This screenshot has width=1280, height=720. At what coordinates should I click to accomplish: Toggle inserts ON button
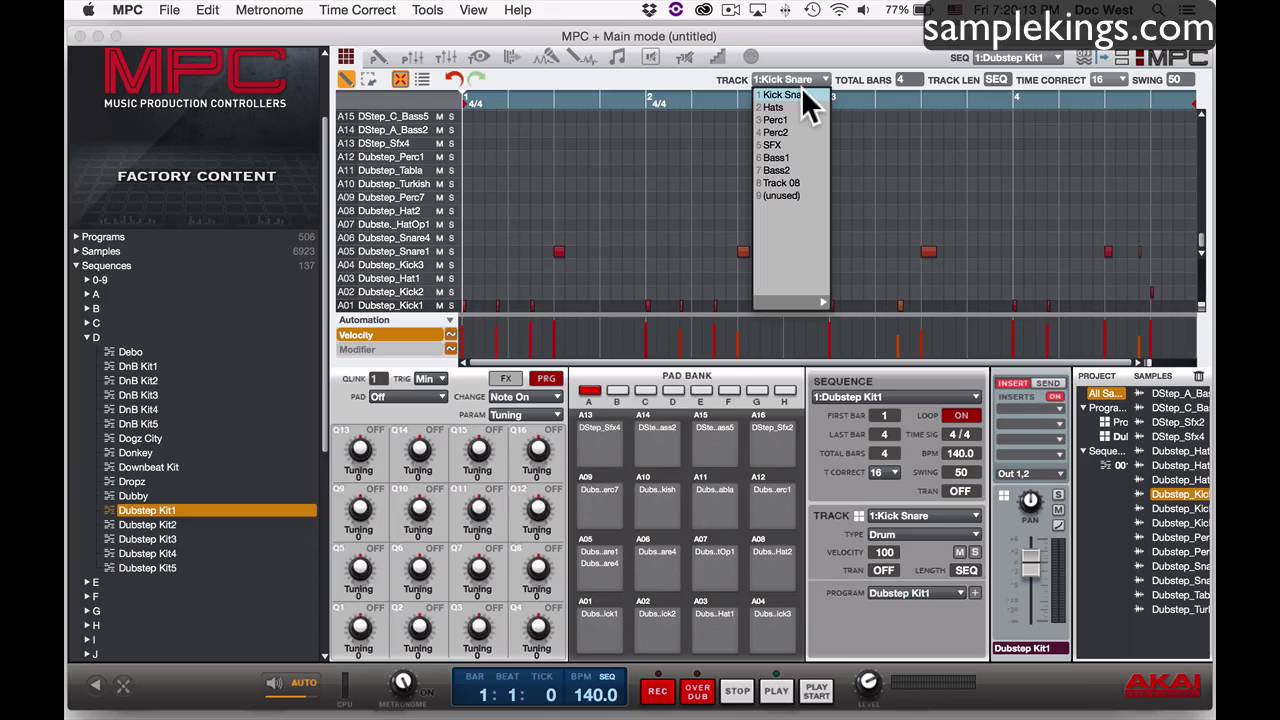(1054, 397)
